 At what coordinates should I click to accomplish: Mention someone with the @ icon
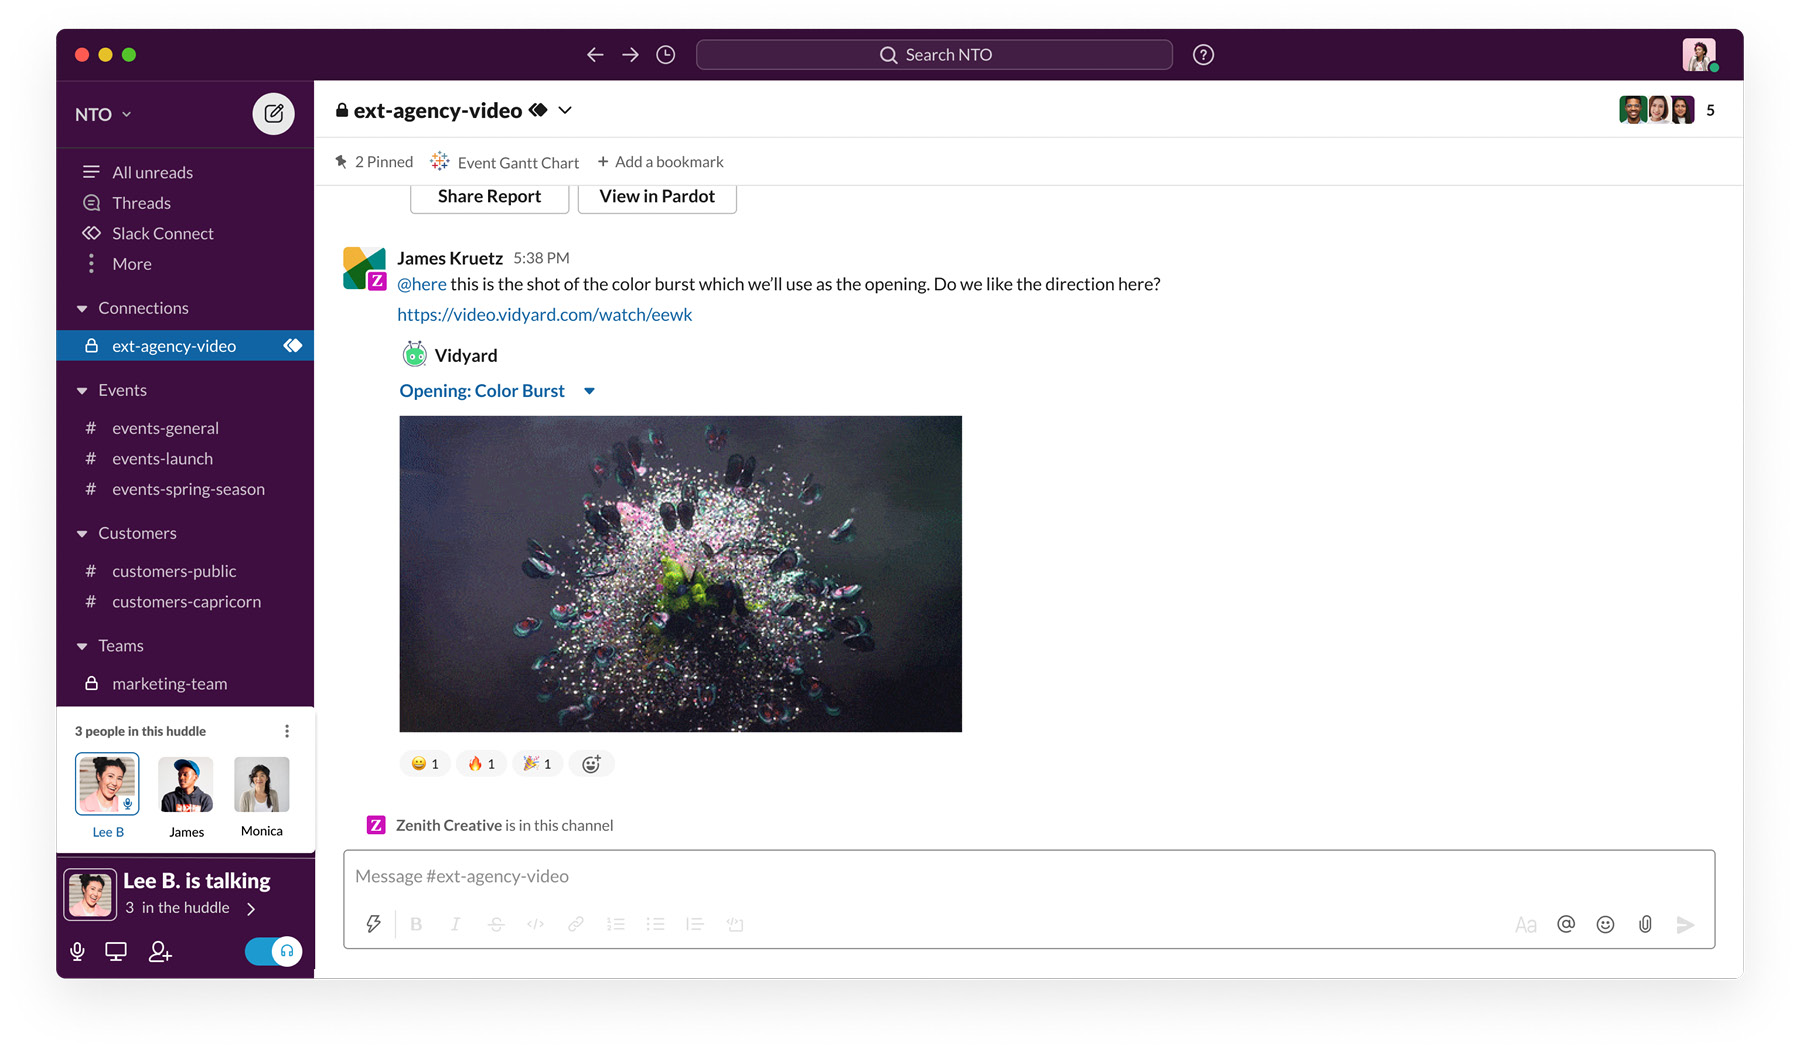[x=1566, y=924]
